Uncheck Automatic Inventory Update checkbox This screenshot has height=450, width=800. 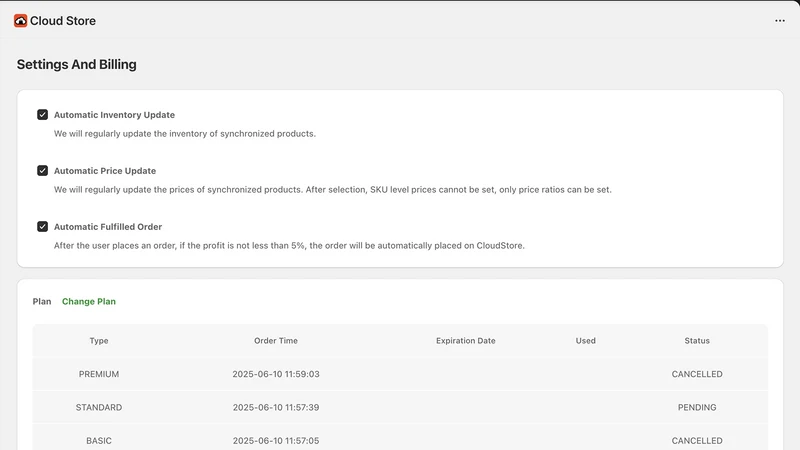pos(42,114)
